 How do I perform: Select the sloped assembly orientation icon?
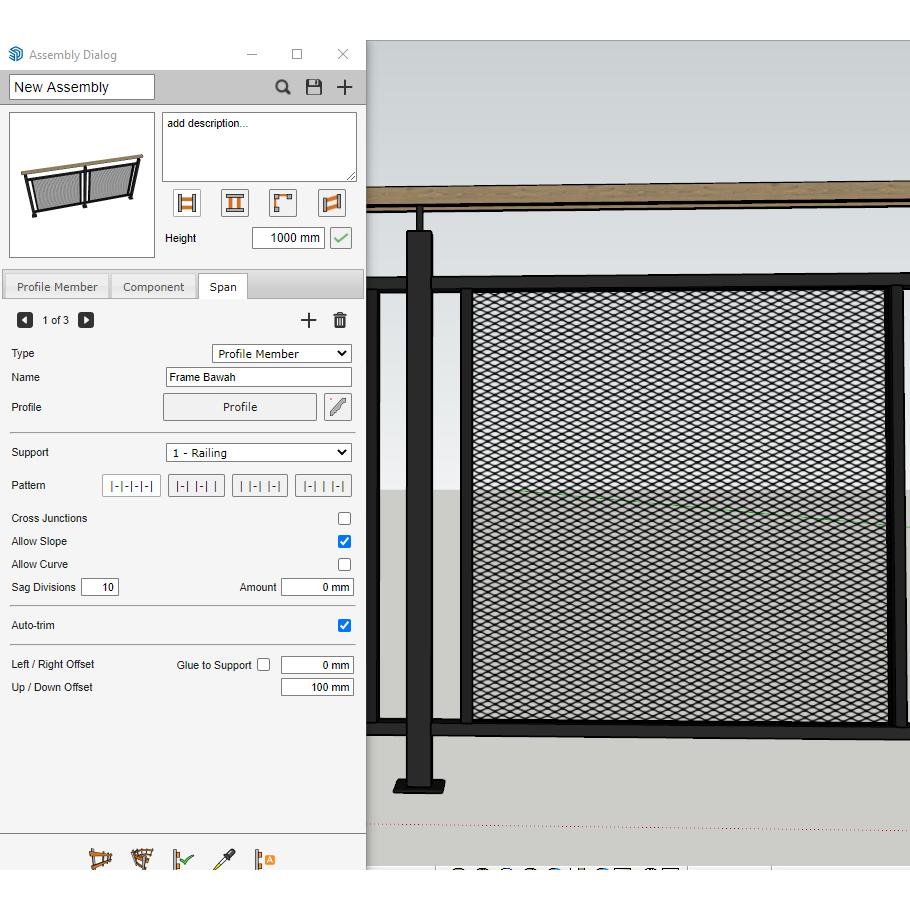click(331, 202)
